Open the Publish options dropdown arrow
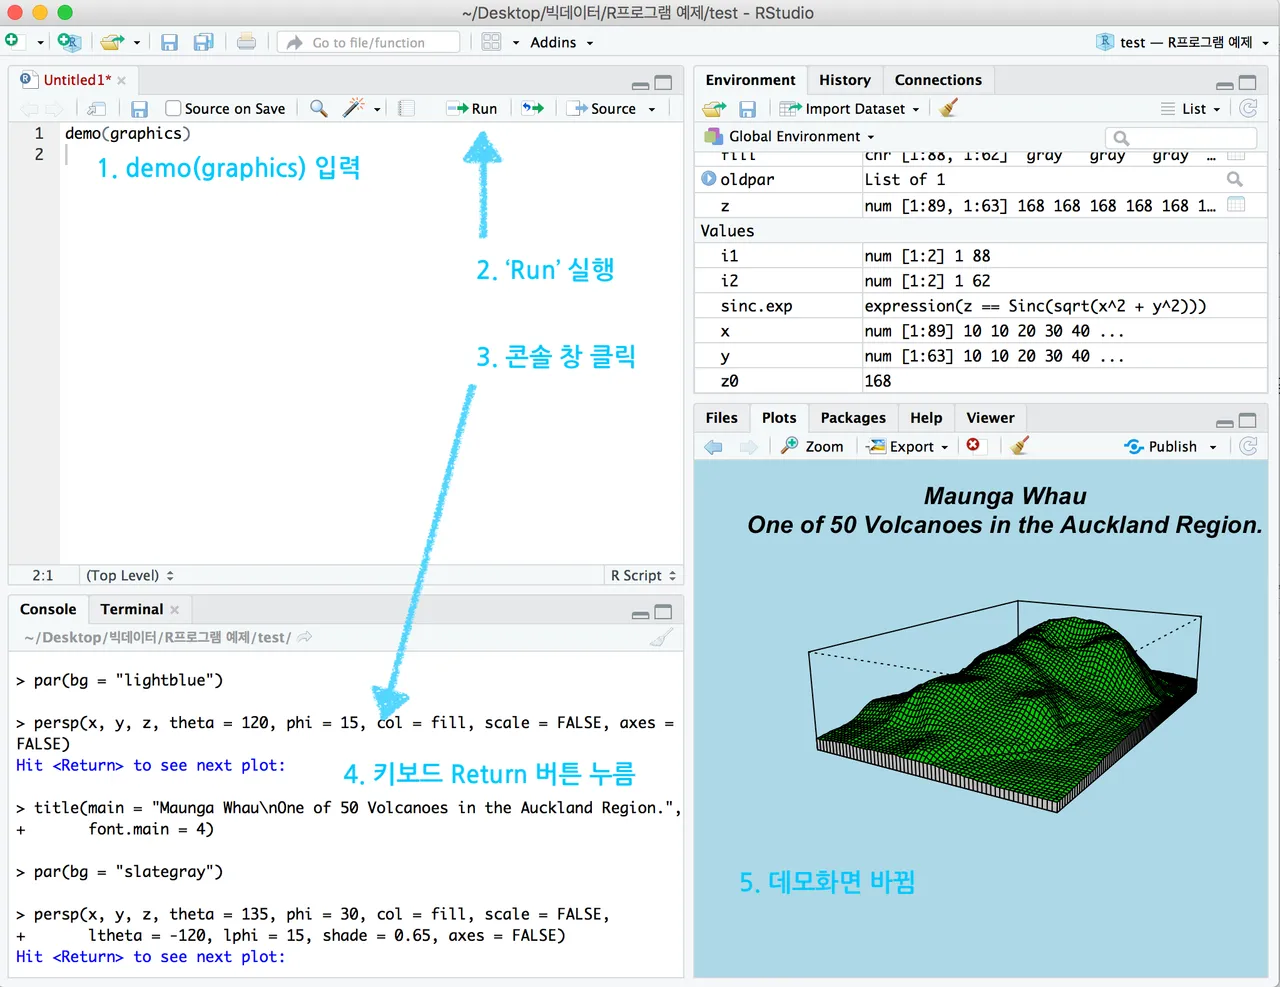Screen dimensions: 1280x987 pos(1213,447)
